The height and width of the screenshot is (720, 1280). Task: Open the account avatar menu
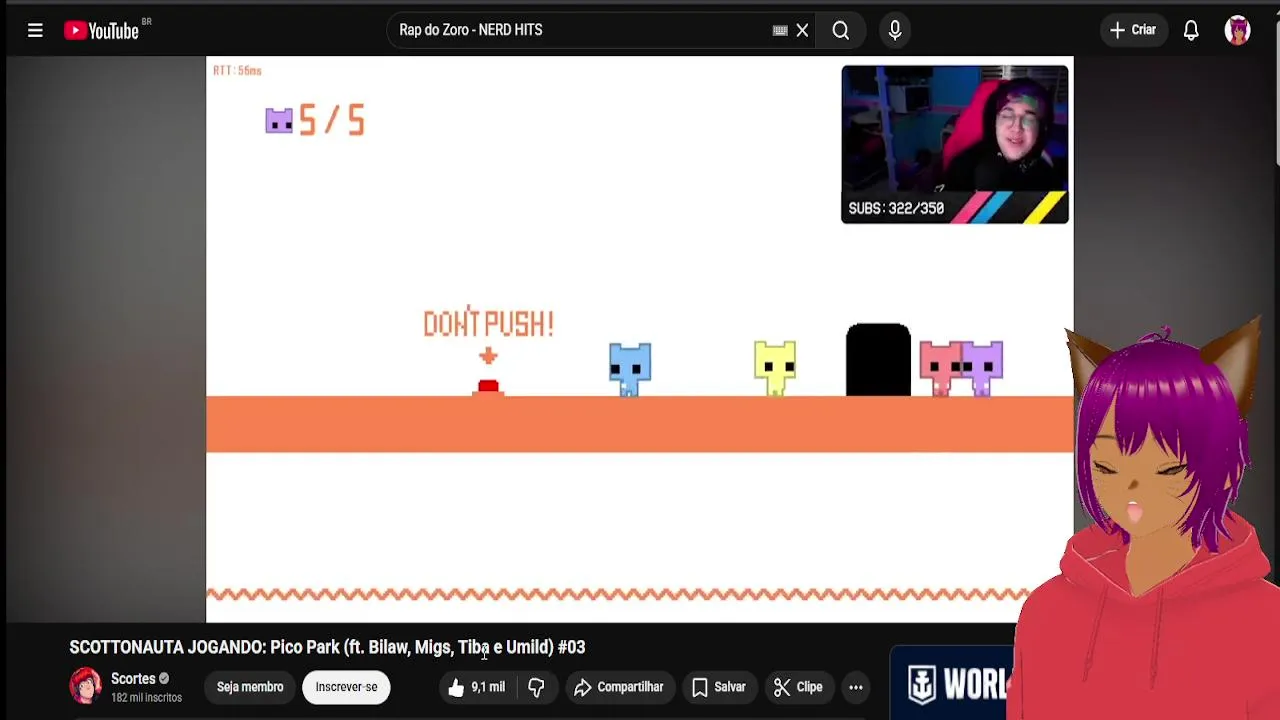1238,30
